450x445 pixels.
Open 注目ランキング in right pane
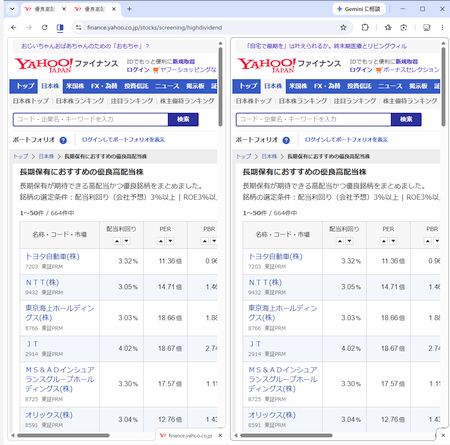coord(355,101)
